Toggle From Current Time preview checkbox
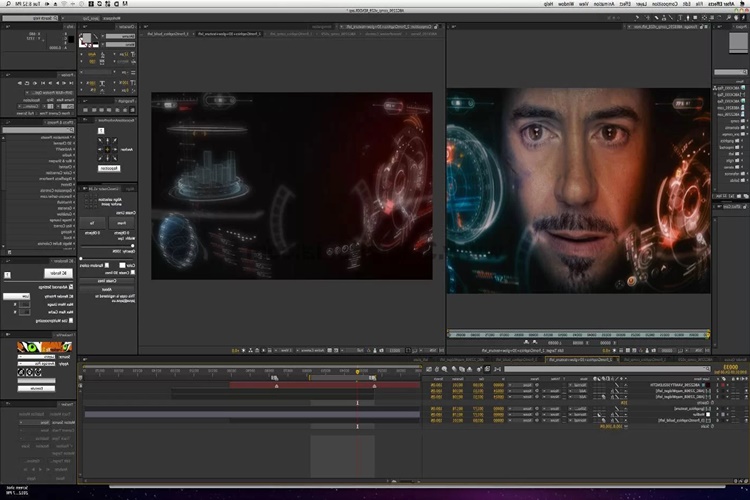Viewport: 750px width, 500px height. [x=73, y=113]
